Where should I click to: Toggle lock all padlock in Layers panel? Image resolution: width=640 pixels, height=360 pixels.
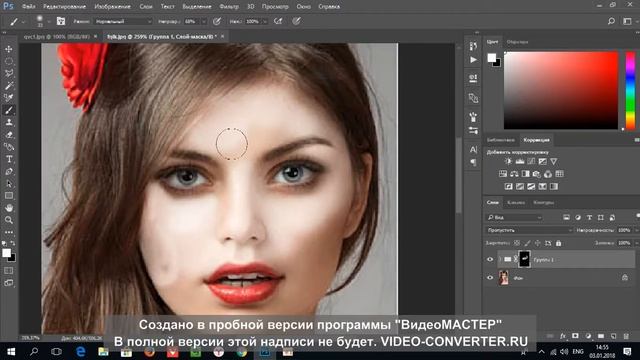558,243
